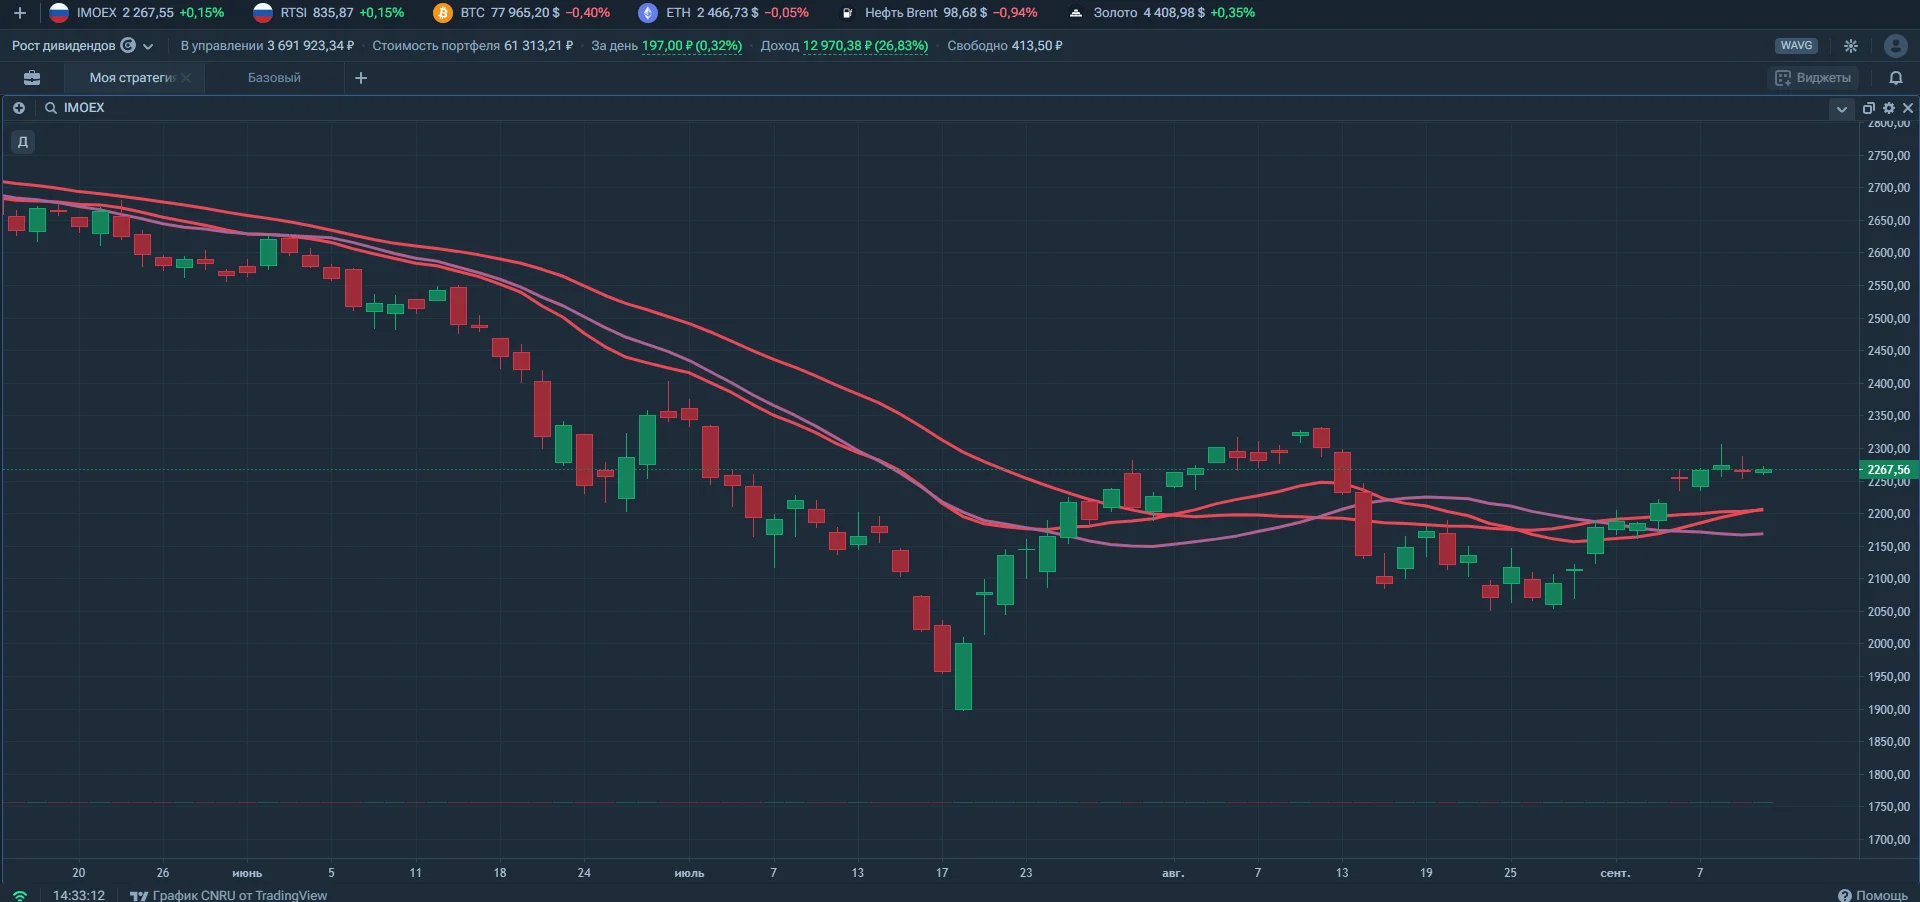Click the current price label 2267,56
The height and width of the screenshot is (902, 1920).
(x=1888, y=470)
